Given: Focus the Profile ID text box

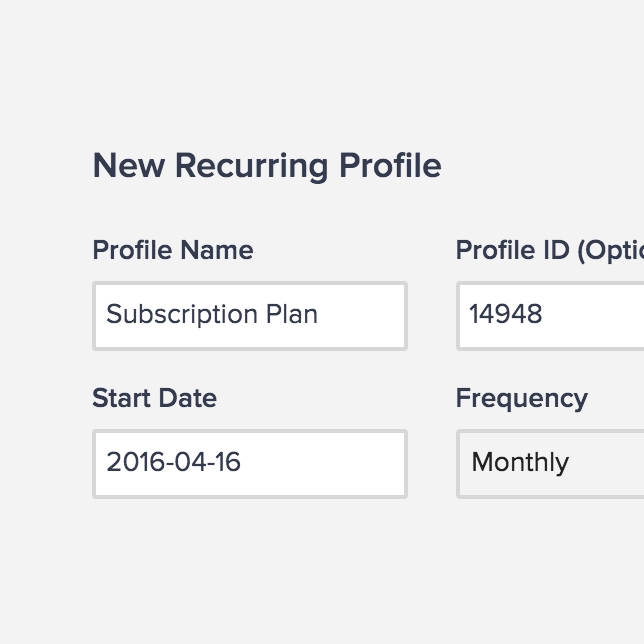Looking at the screenshot, I should tap(550, 316).
